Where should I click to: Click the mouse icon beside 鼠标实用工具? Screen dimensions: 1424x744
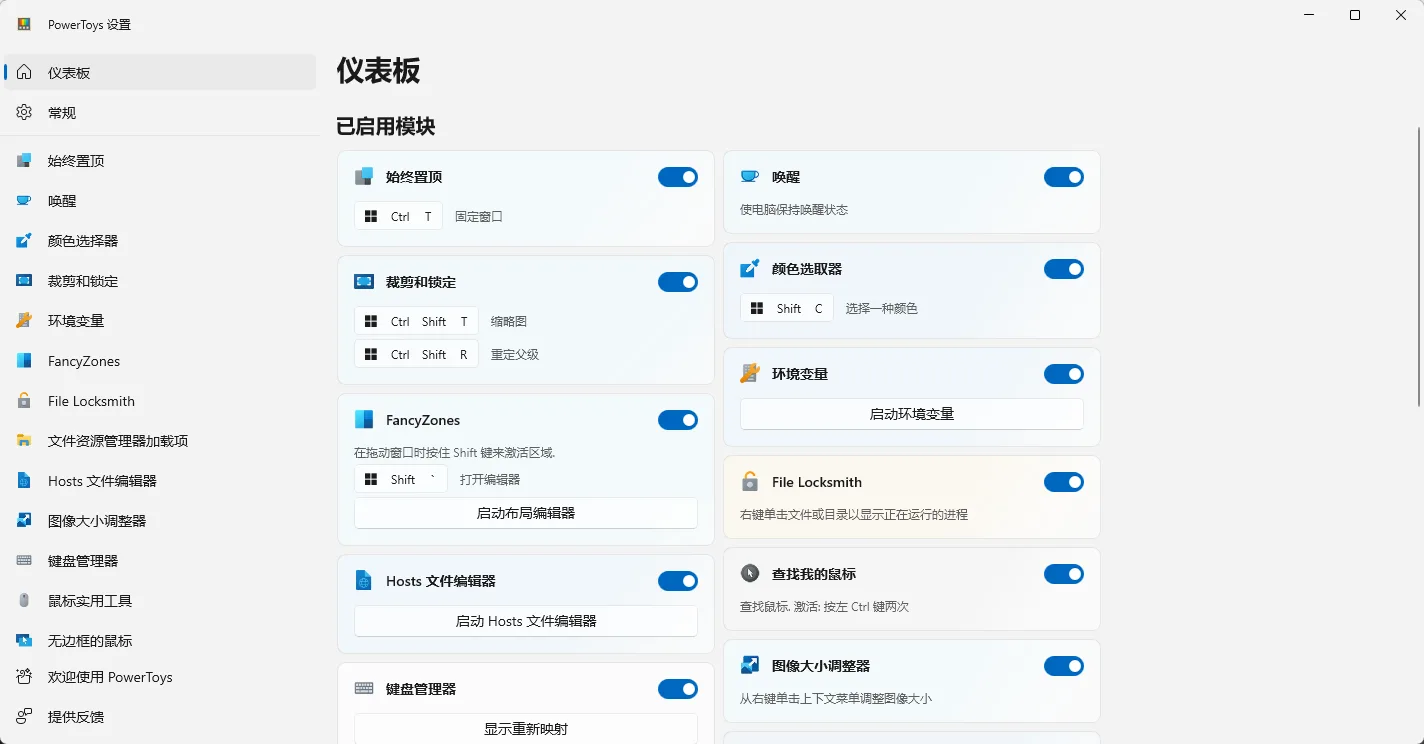point(24,601)
